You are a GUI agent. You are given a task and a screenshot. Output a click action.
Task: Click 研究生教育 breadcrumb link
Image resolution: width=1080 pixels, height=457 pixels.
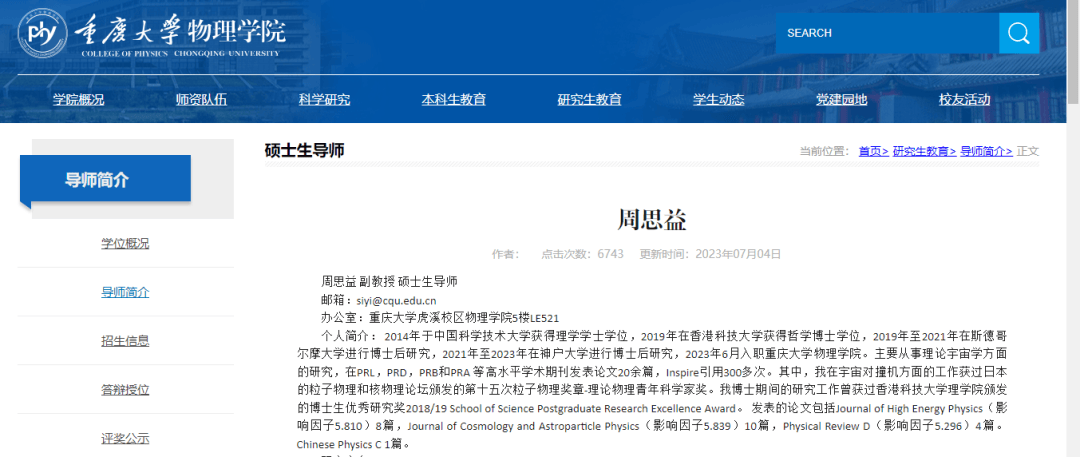click(x=924, y=151)
